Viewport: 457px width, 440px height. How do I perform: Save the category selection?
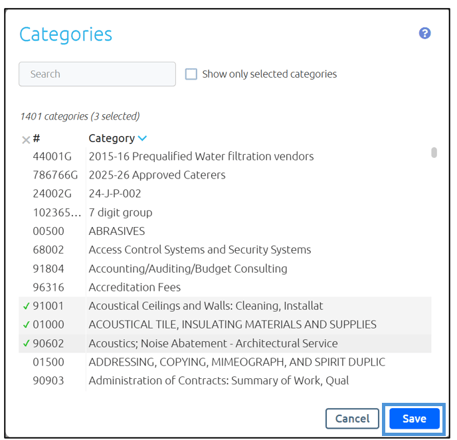point(414,418)
